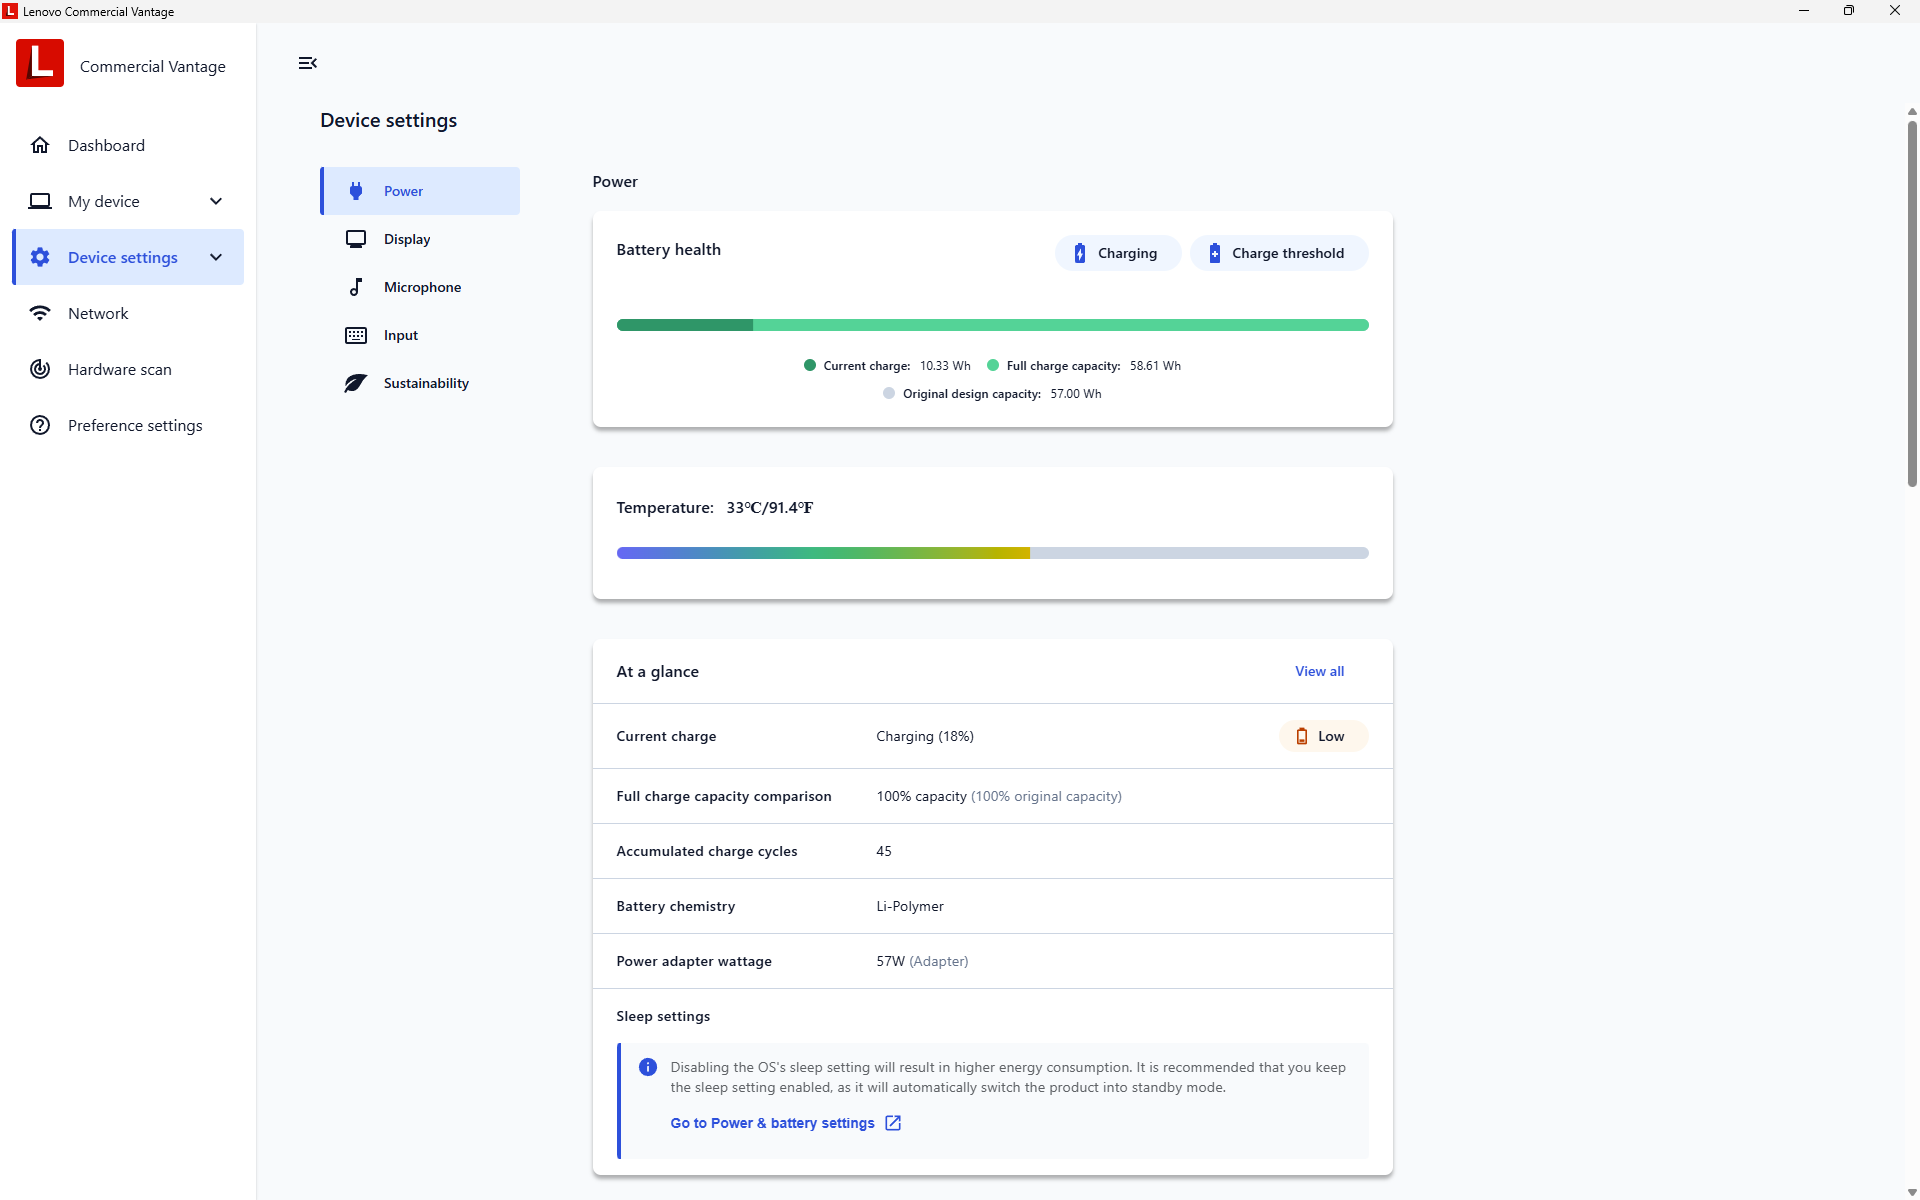Click the Display monitor icon
Screen dimensions: 1920x1200
356,239
